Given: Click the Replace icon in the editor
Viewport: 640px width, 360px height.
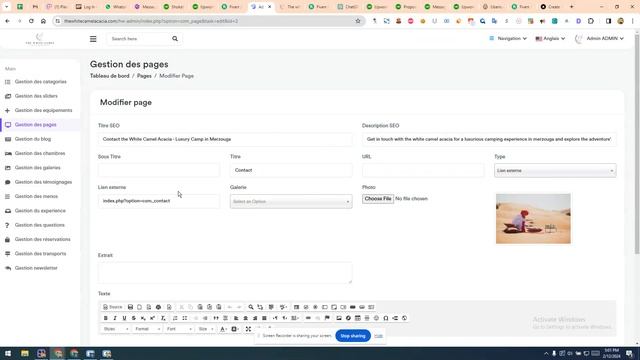Looking at the screenshot, I should tap(260, 307).
